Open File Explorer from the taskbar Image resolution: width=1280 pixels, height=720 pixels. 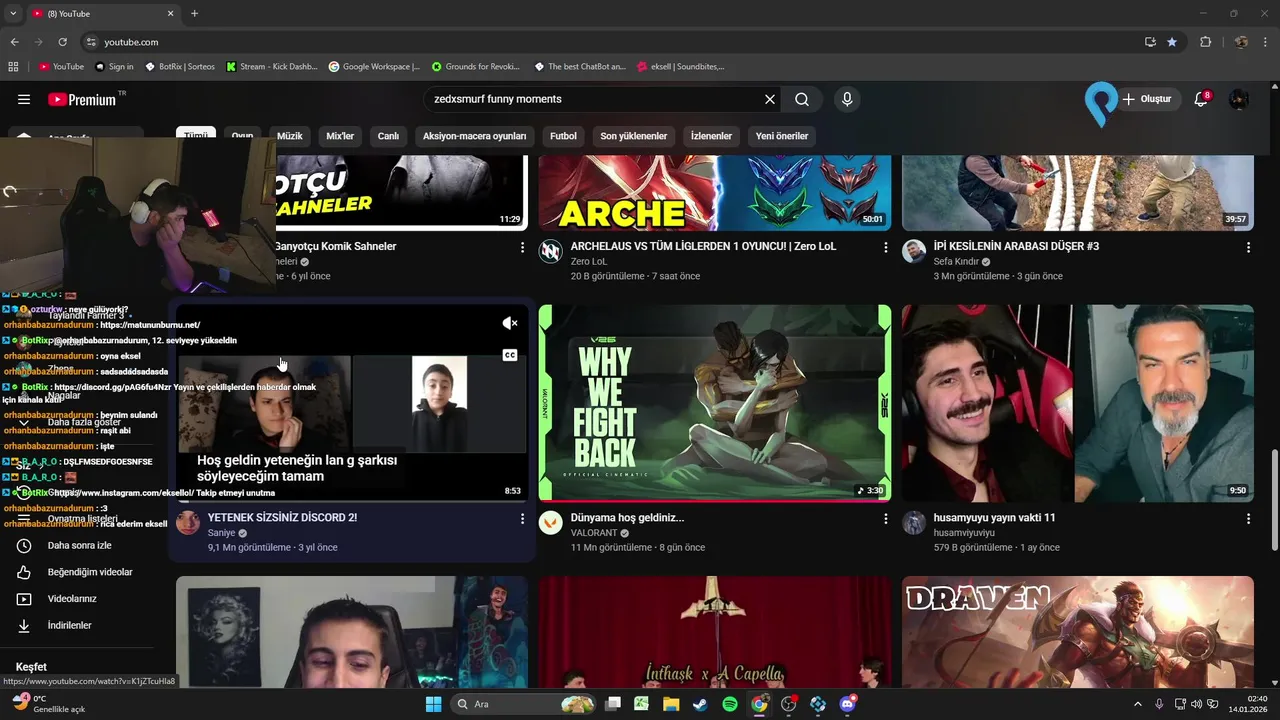coord(671,704)
